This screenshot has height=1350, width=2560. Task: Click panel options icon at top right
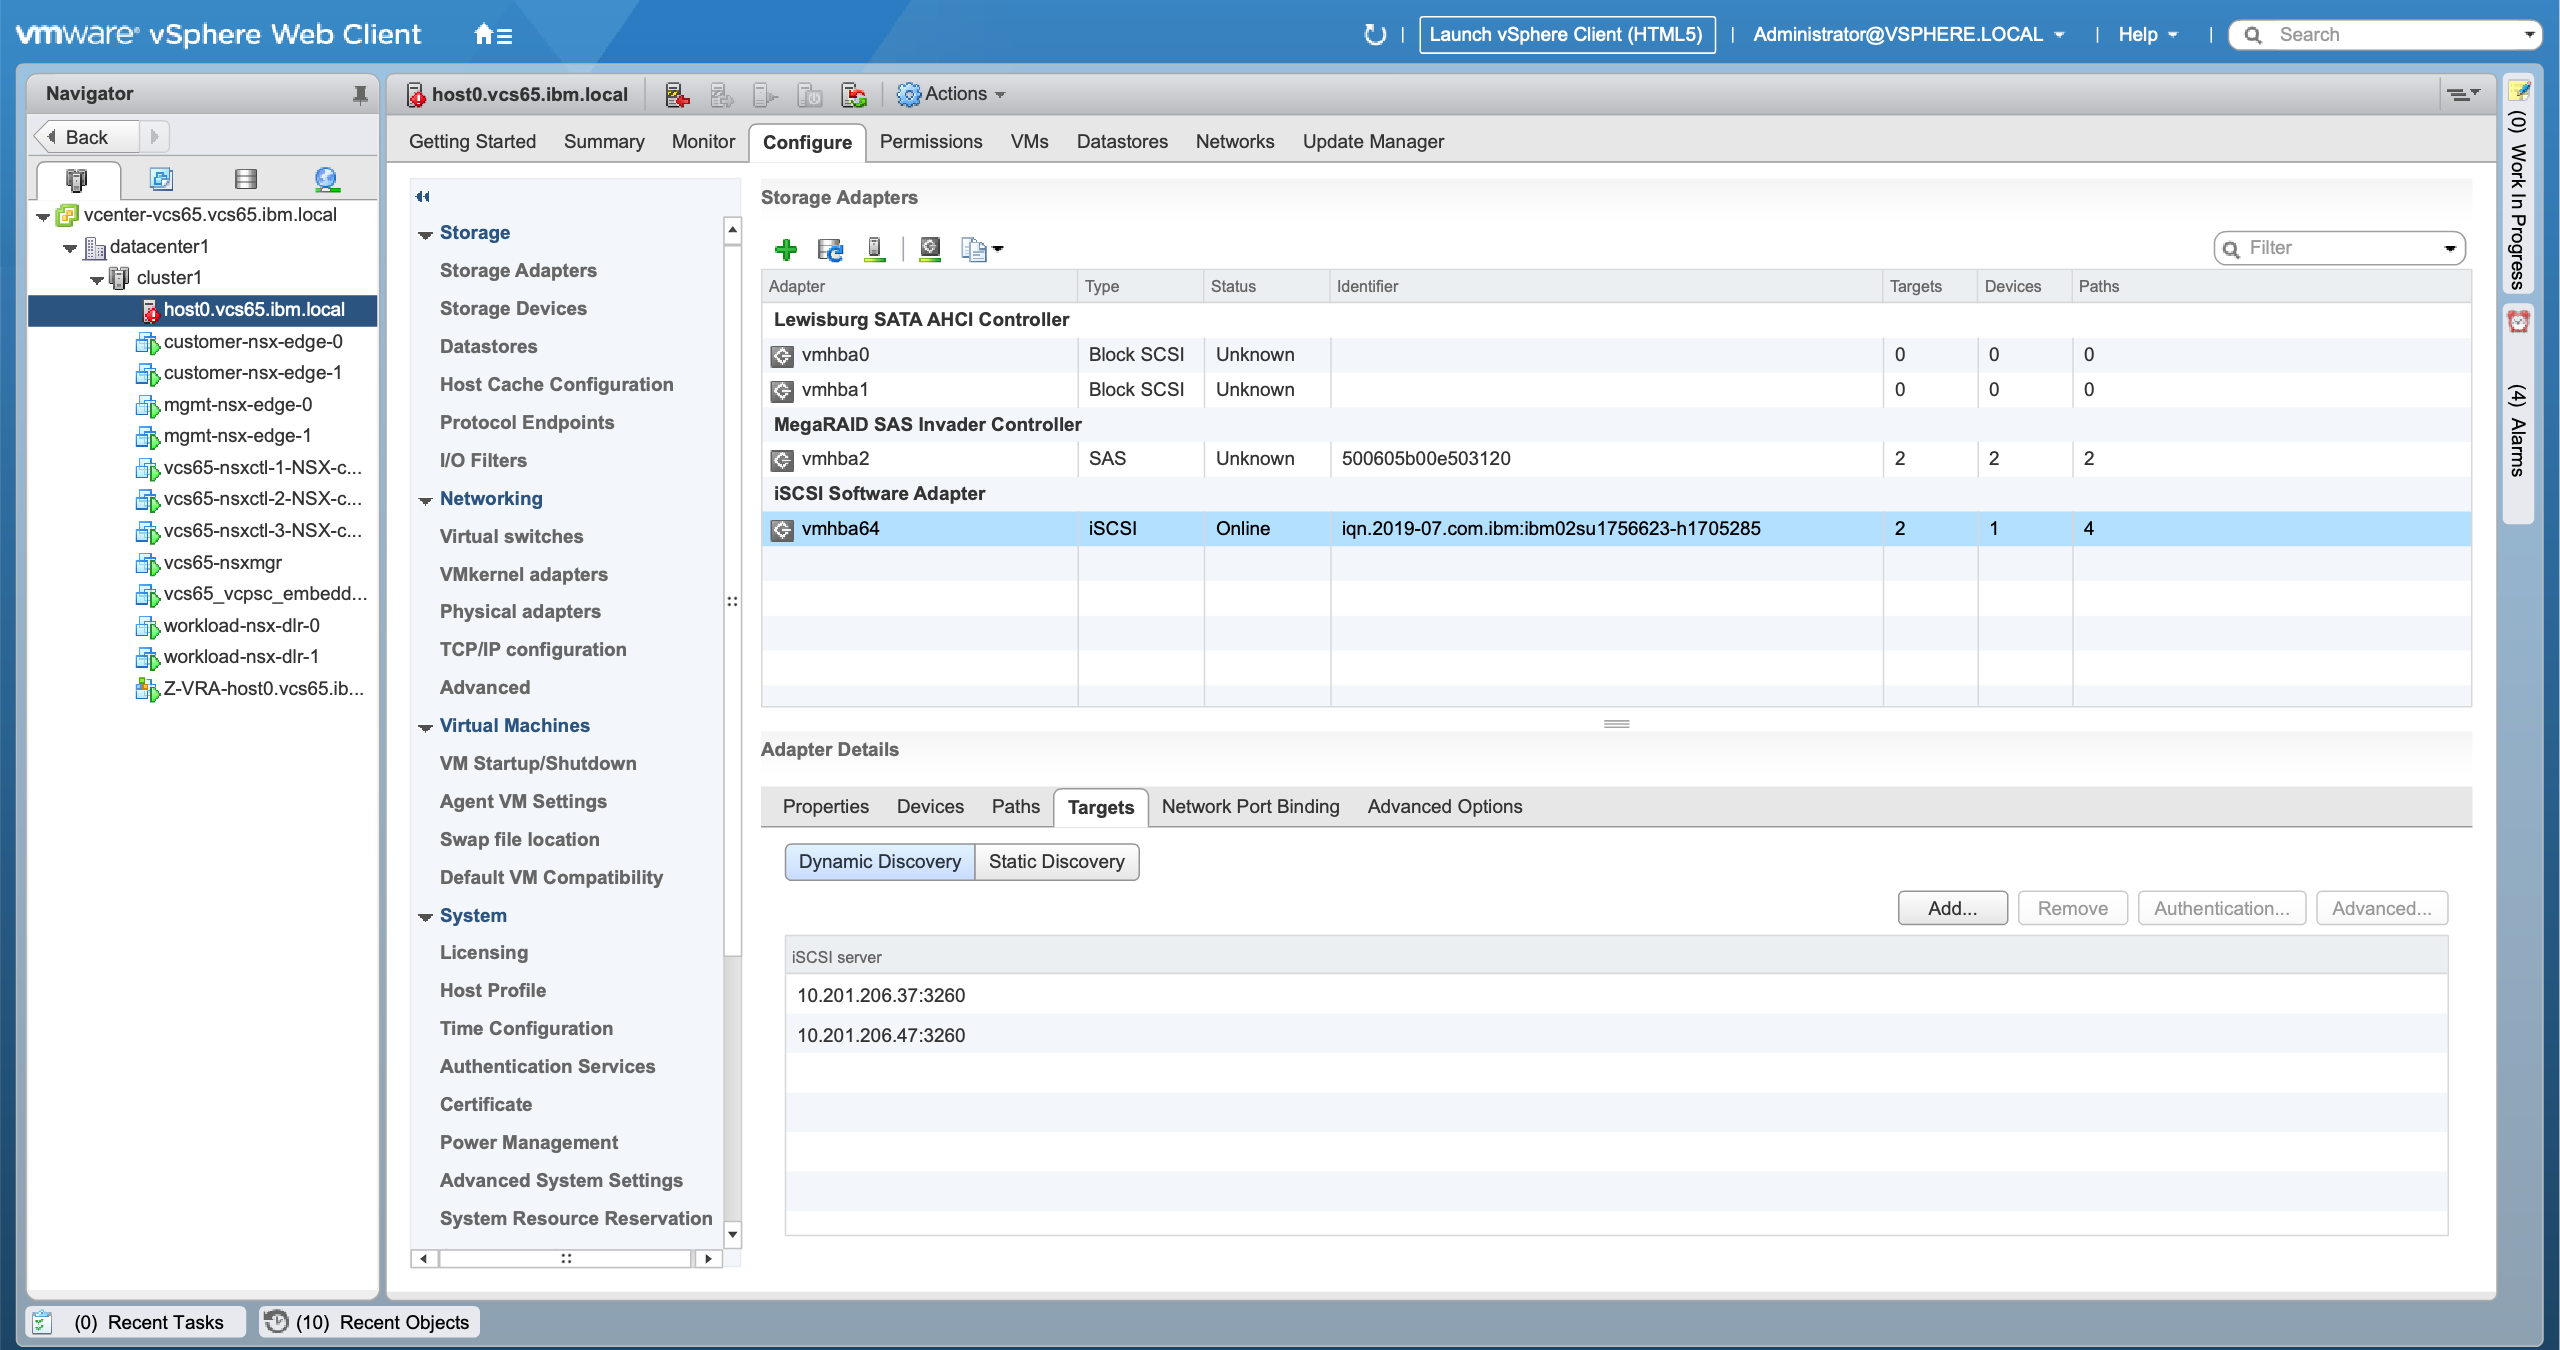tap(2462, 94)
